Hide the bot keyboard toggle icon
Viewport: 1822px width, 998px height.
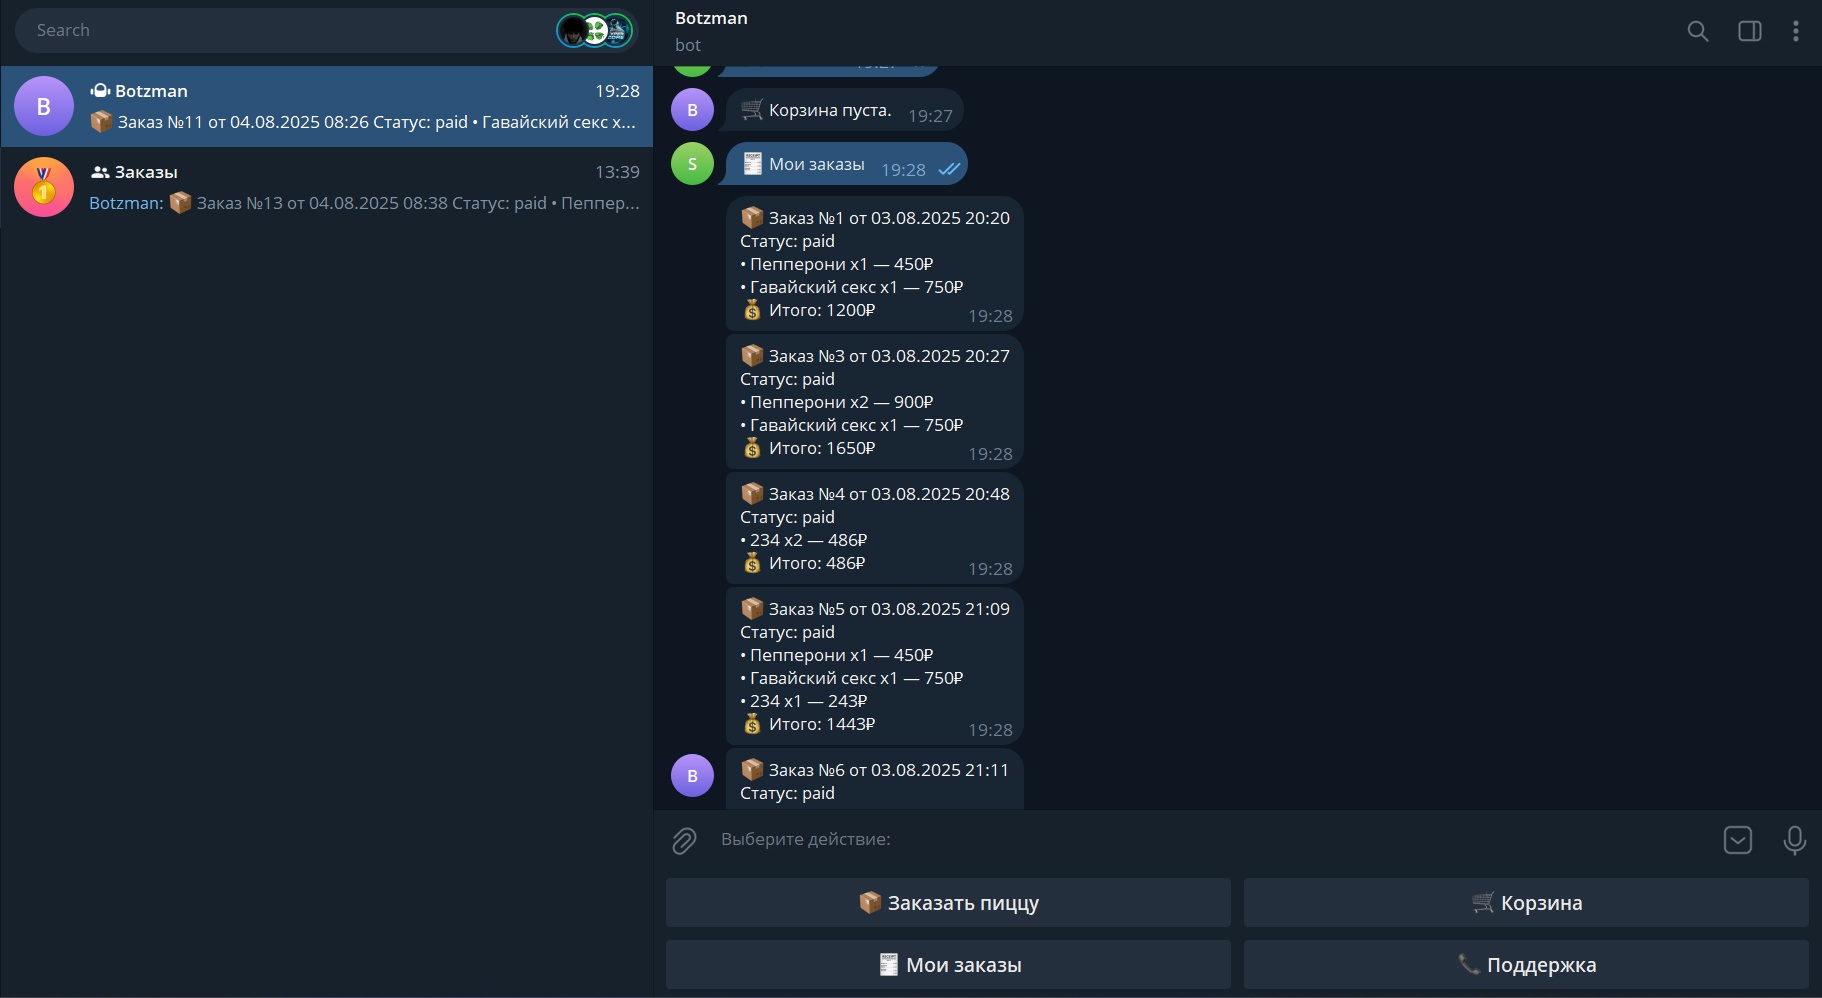(x=1738, y=840)
